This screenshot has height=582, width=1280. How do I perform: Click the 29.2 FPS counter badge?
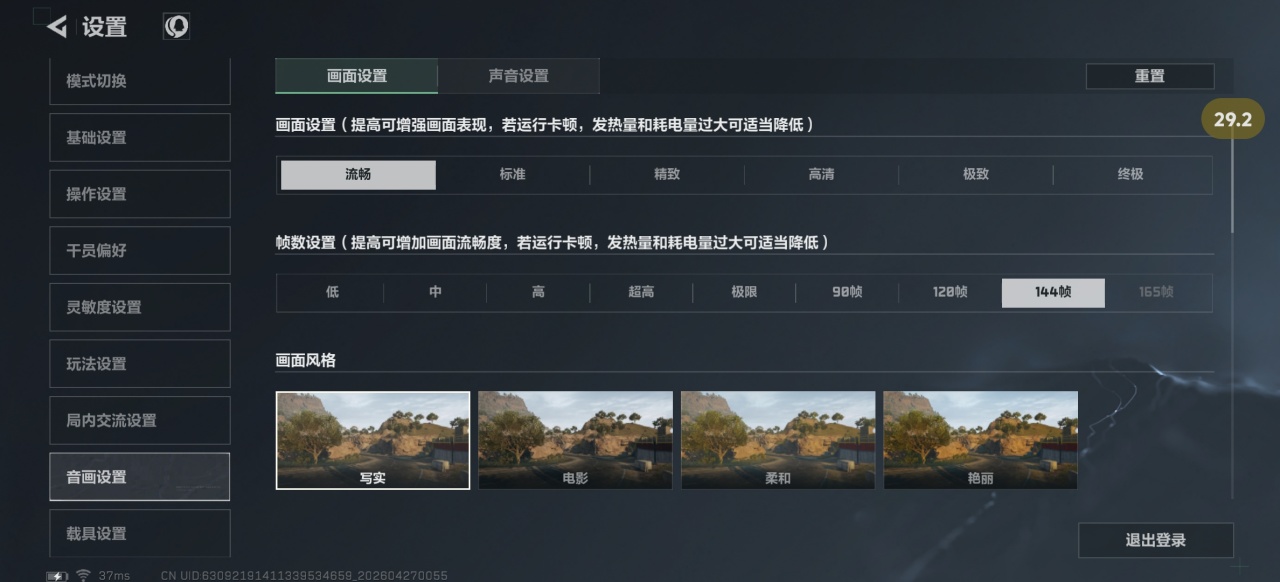coord(1233,120)
